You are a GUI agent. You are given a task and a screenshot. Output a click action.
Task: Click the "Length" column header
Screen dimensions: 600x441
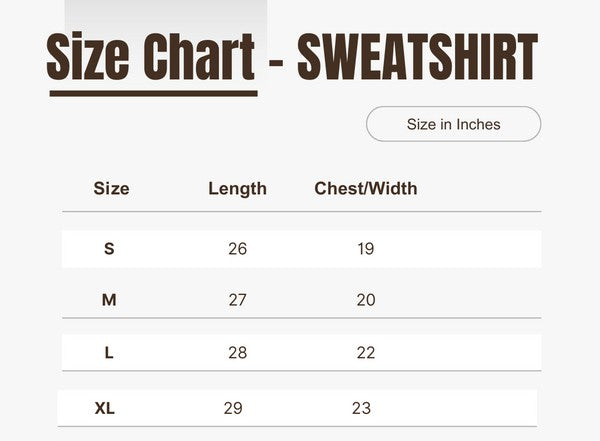click(237, 188)
